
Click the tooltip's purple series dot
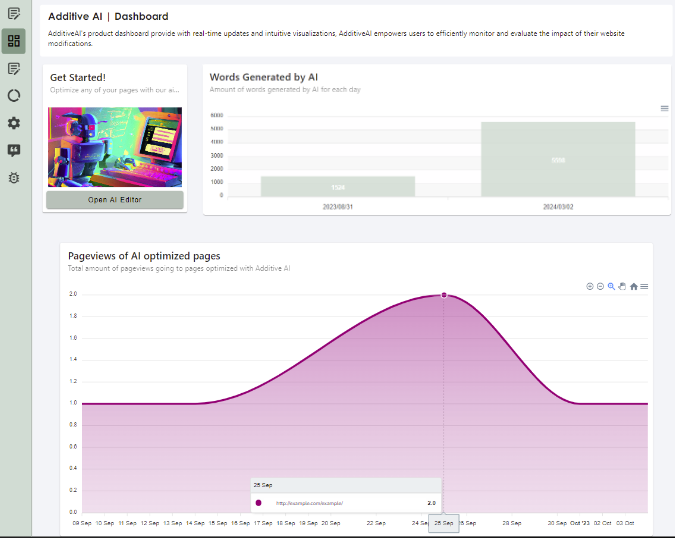pyautogui.click(x=258, y=503)
